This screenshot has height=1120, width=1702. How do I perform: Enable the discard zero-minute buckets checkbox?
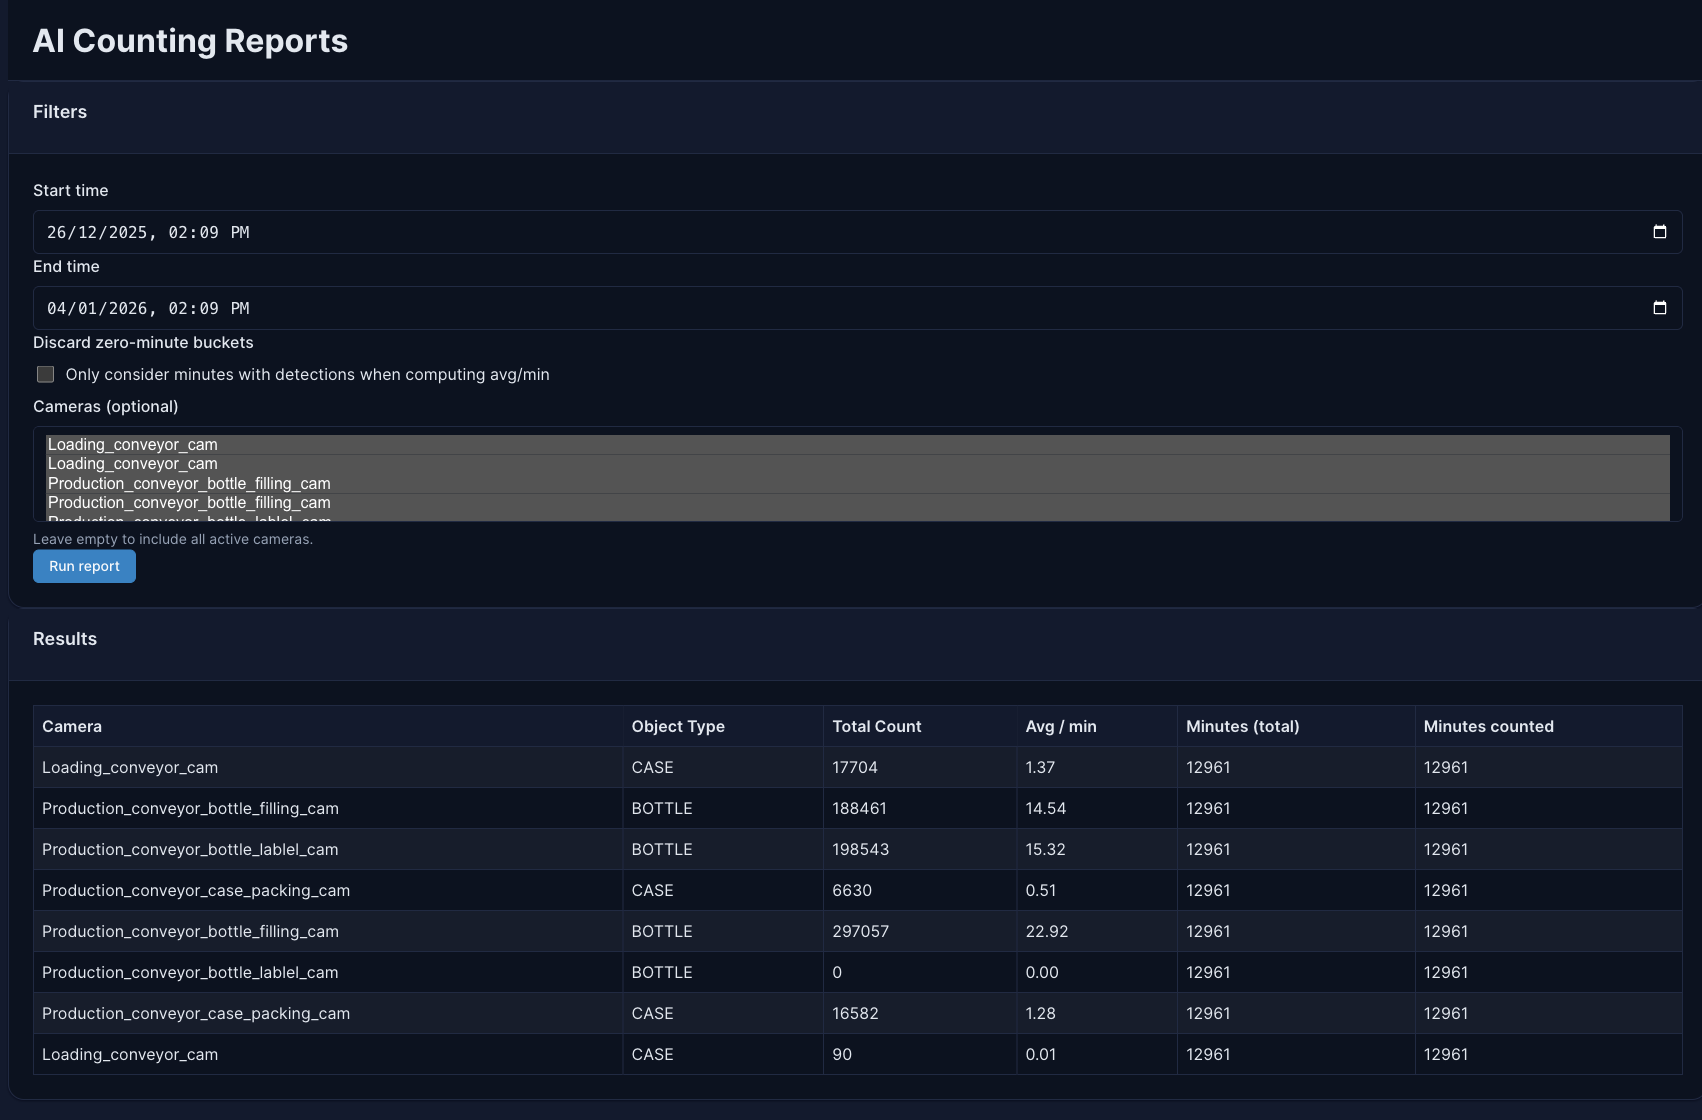46,374
